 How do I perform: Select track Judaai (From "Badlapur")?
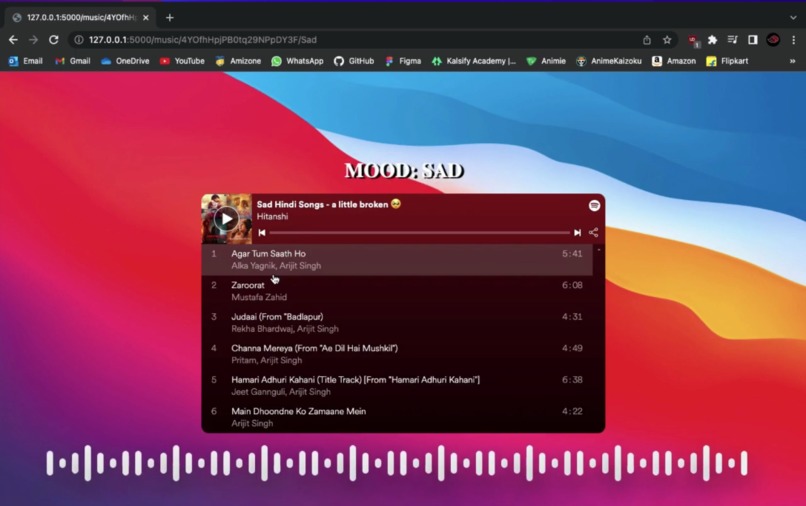pyautogui.click(x=397, y=322)
